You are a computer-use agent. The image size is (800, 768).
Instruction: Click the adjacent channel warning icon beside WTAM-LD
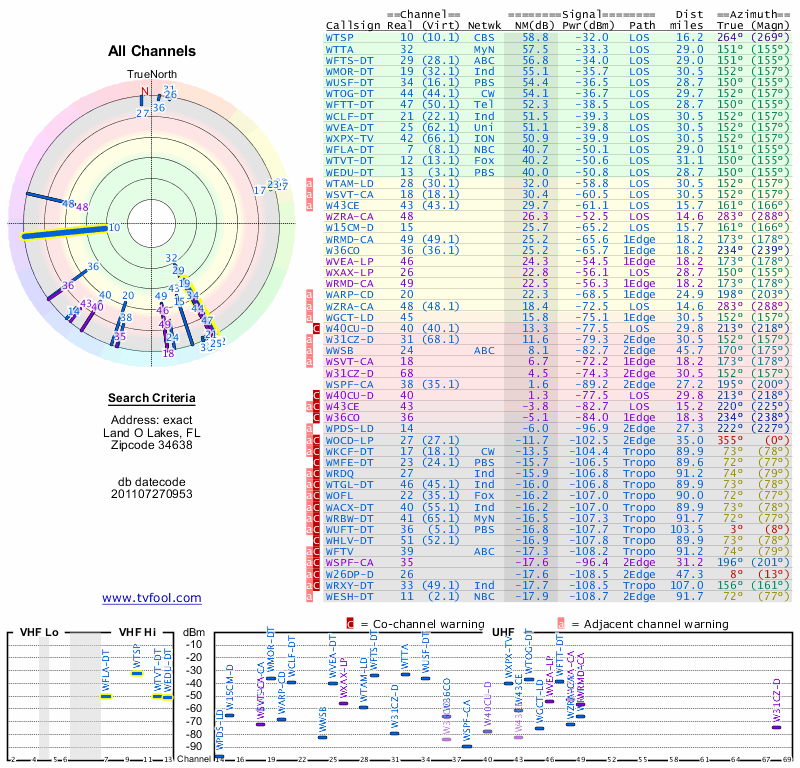[310, 184]
